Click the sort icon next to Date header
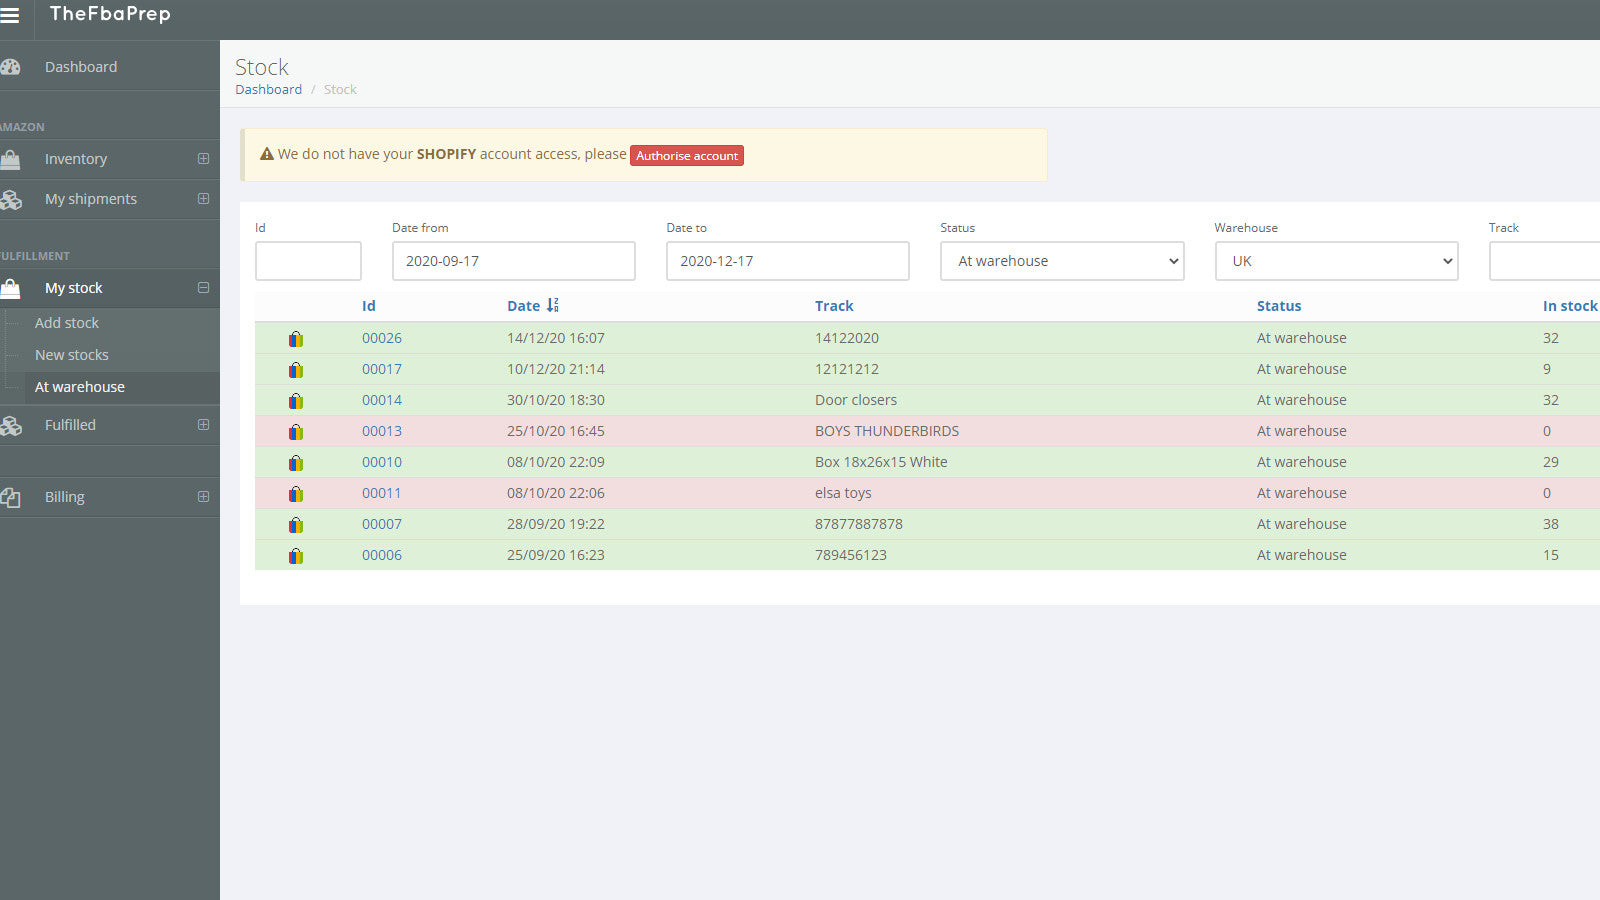Viewport: 1600px width, 900px height. pos(551,305)
